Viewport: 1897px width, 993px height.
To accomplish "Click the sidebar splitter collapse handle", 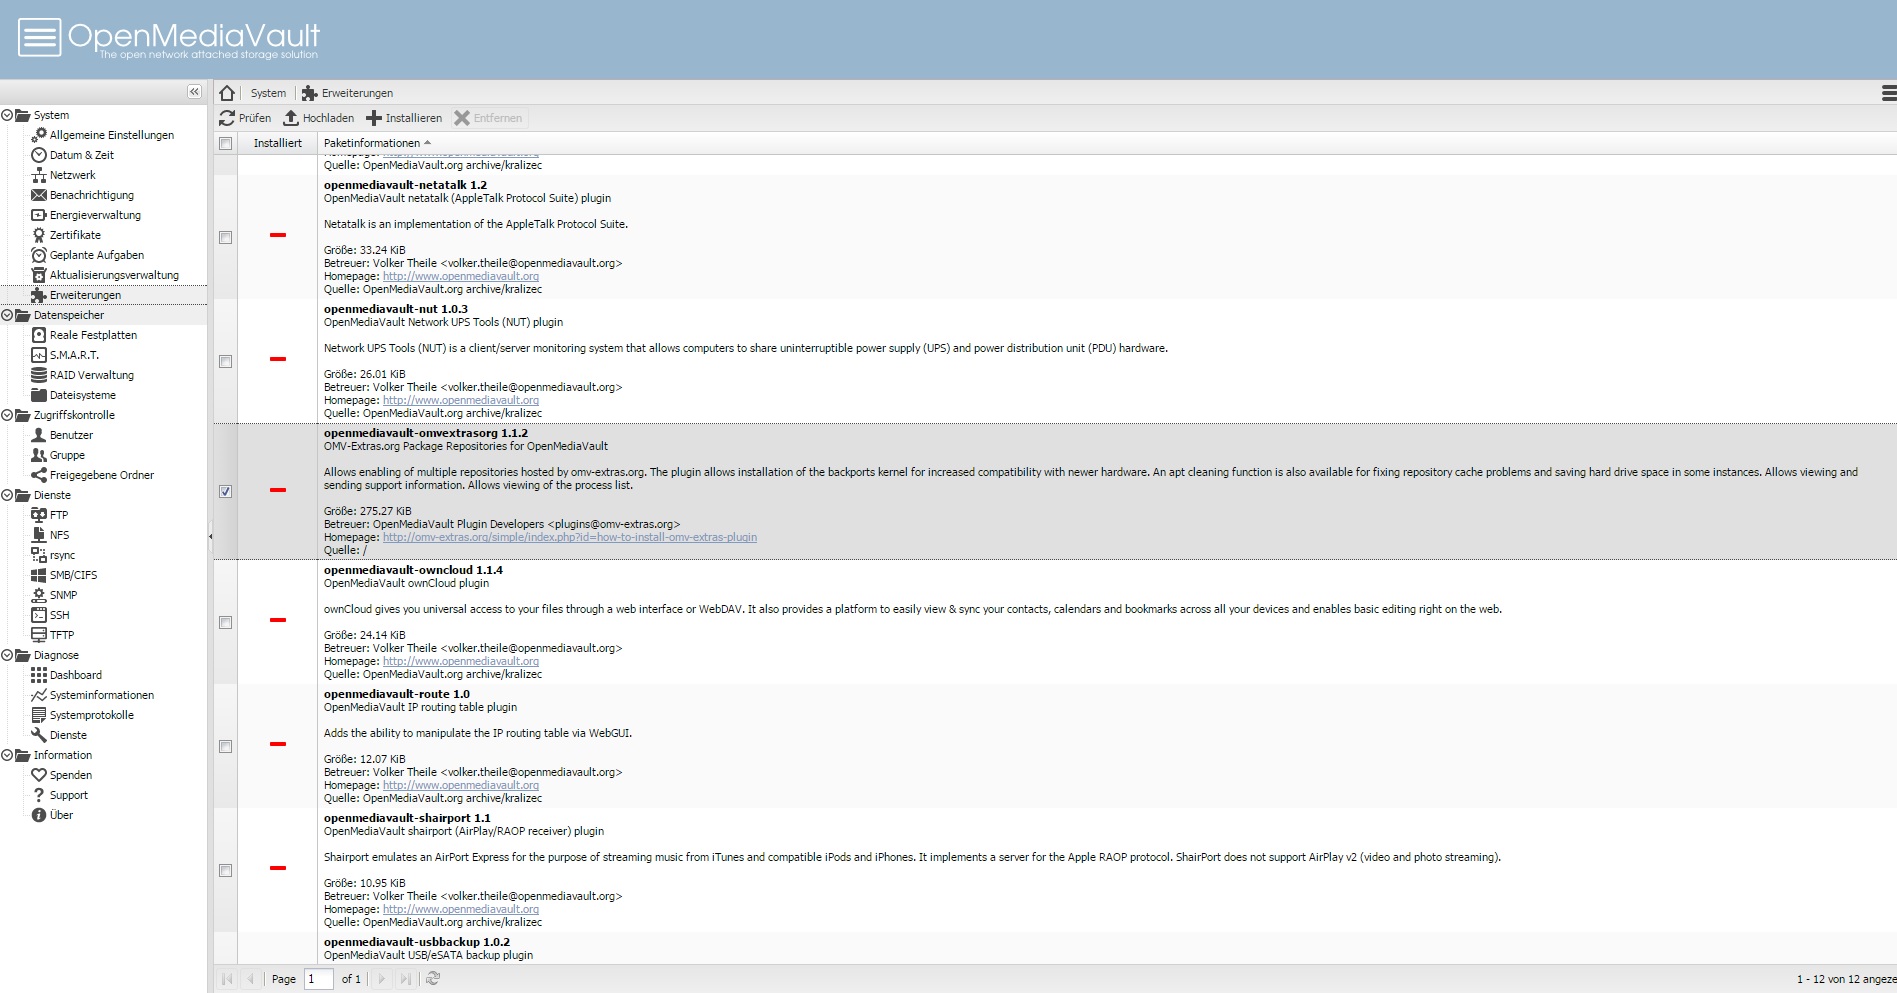I will [210, 537].
